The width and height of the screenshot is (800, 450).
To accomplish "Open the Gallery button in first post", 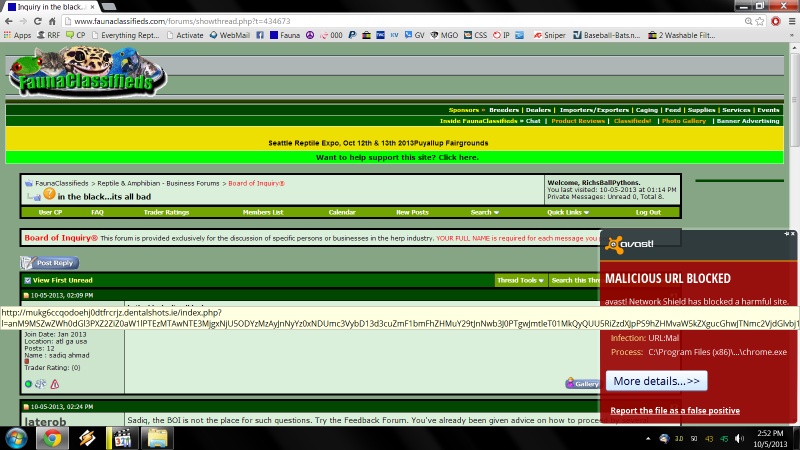I will point(582,383).
